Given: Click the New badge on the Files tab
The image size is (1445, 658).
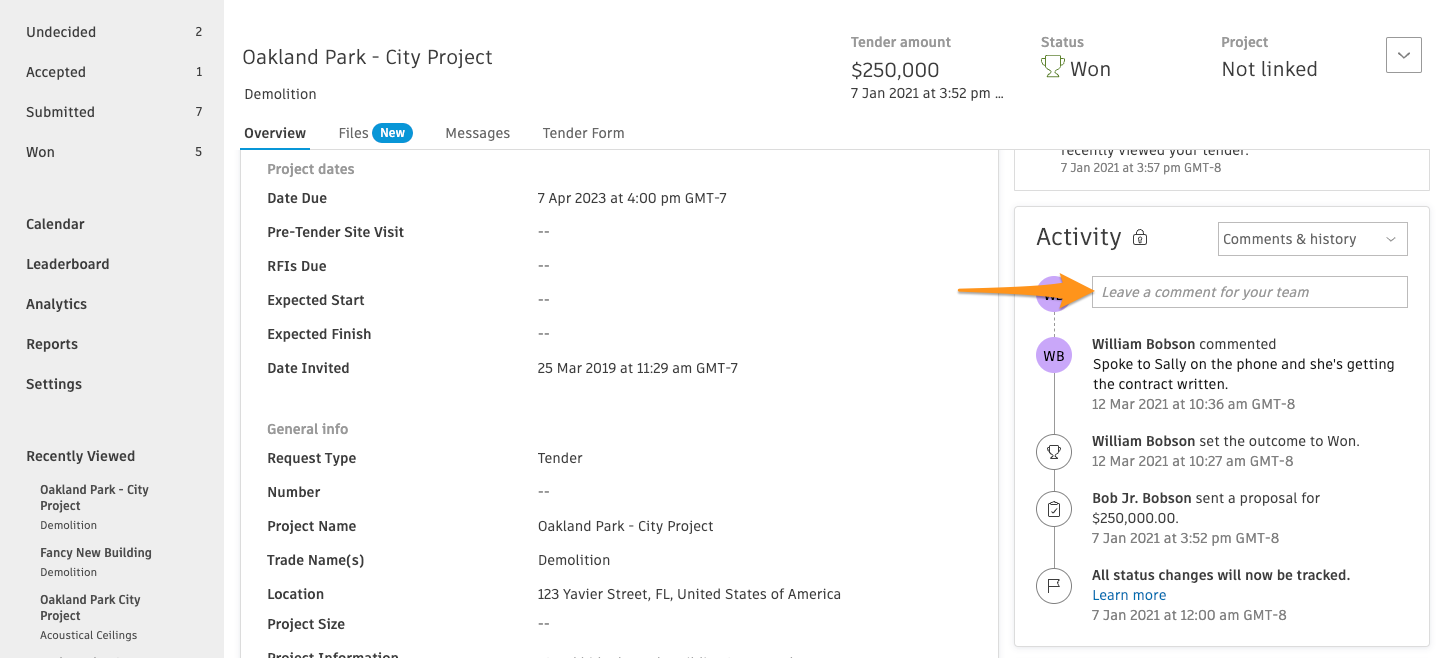Looking at the screenshot, I should pyautogui.click(x=391, y=132).
